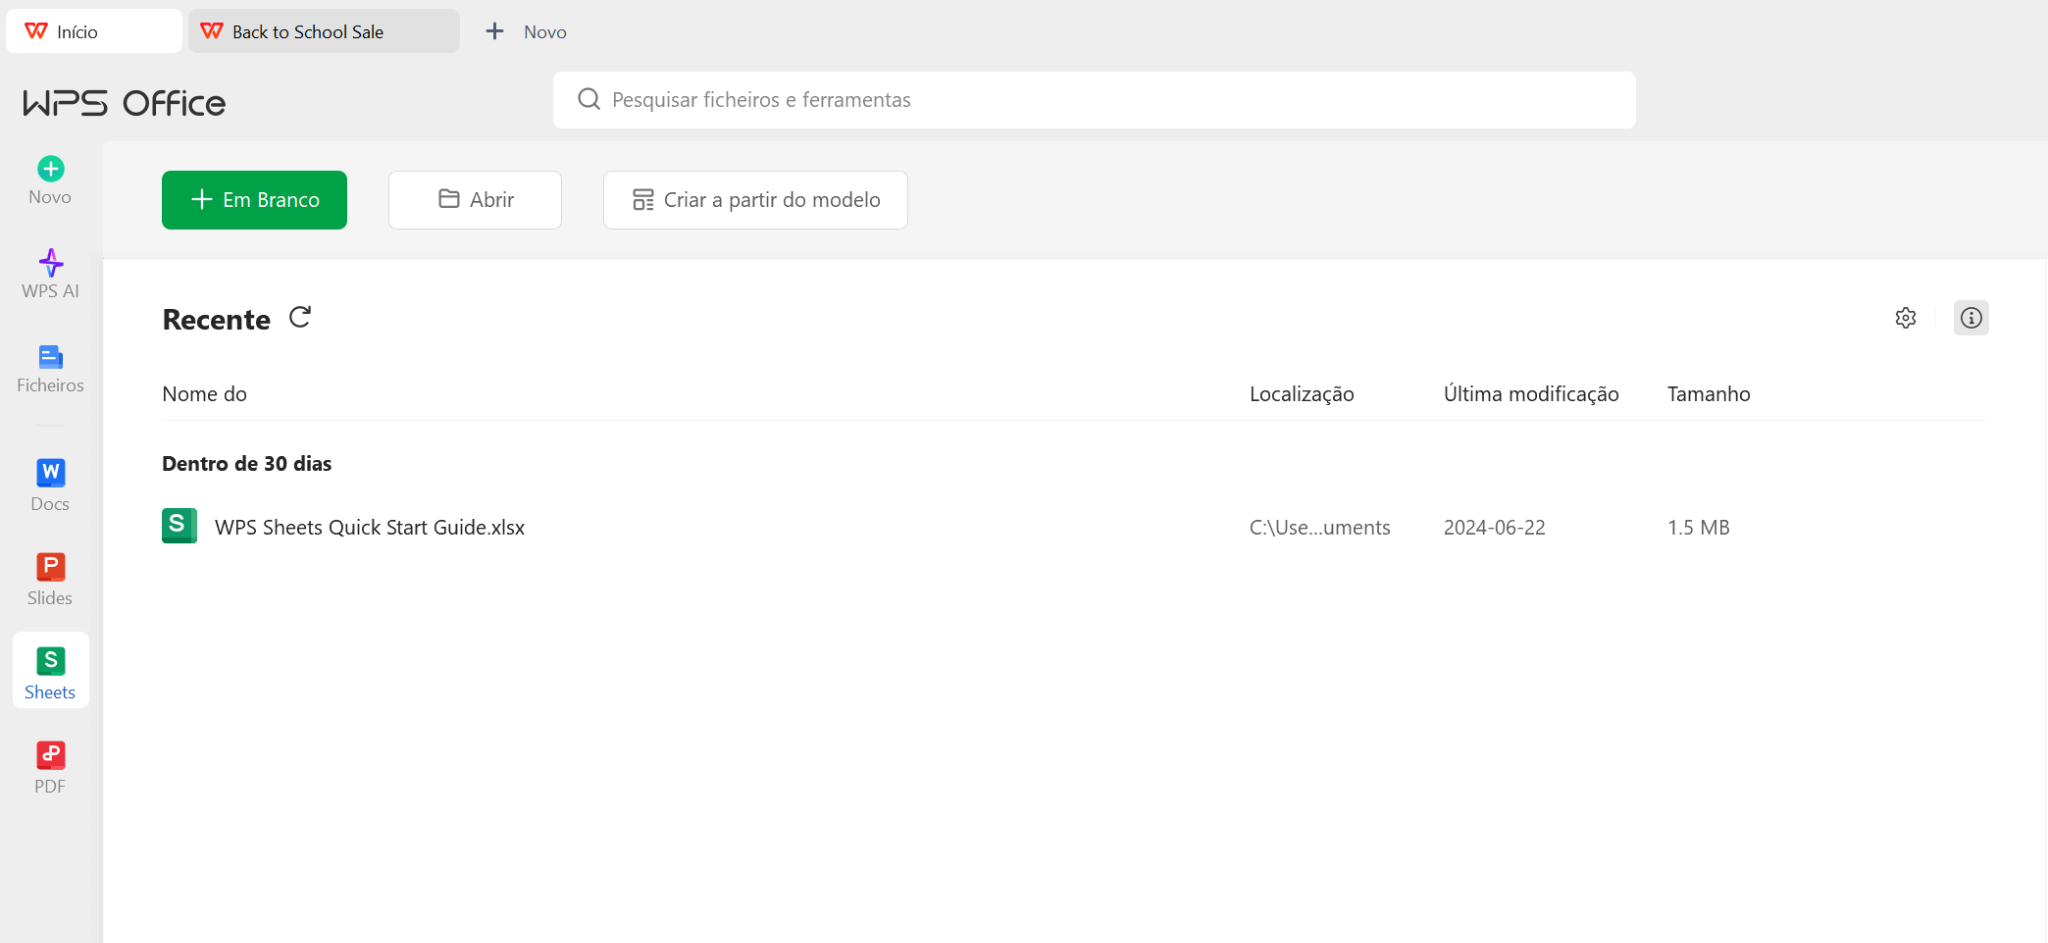2048x943 pixels.
Task: Sort by the Localização column header
Action: (1301, 394)
